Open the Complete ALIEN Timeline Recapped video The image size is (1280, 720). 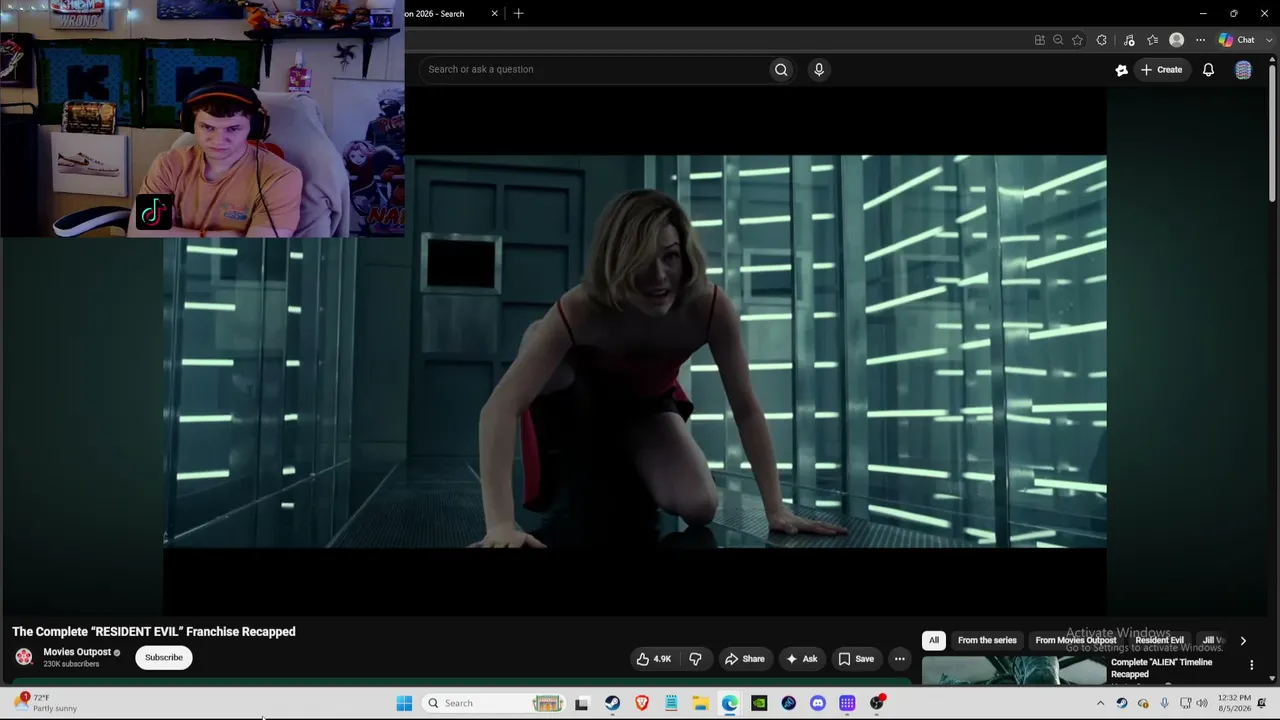tap(1161, 668)
